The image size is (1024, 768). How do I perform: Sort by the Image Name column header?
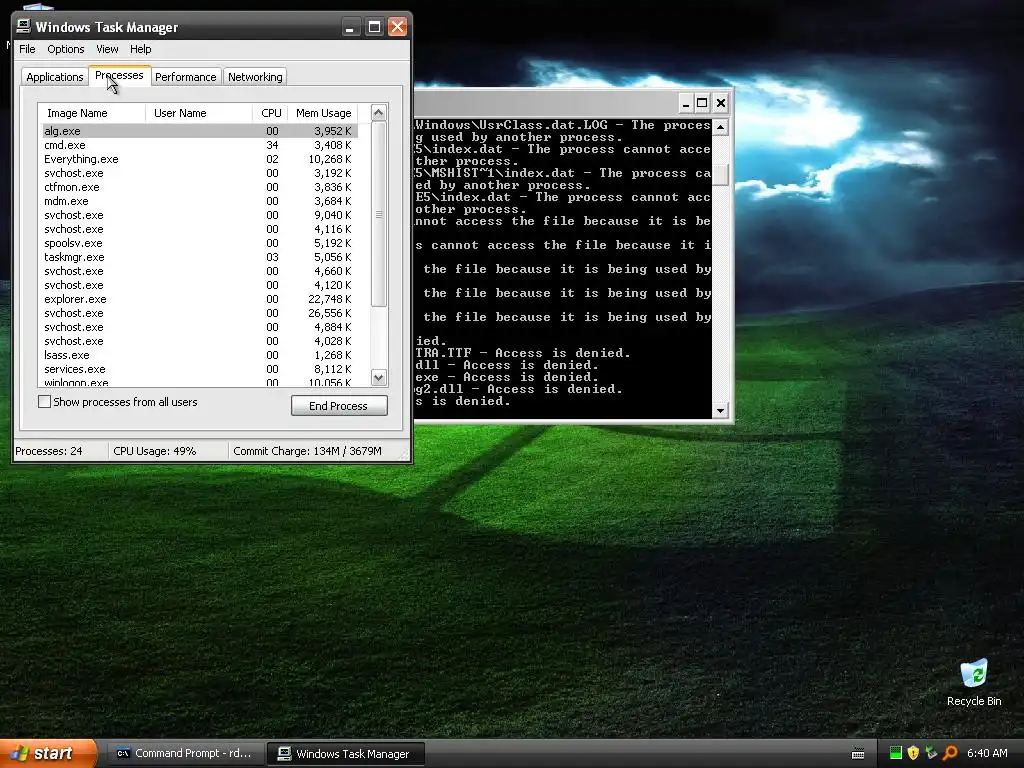coord(92,113)
